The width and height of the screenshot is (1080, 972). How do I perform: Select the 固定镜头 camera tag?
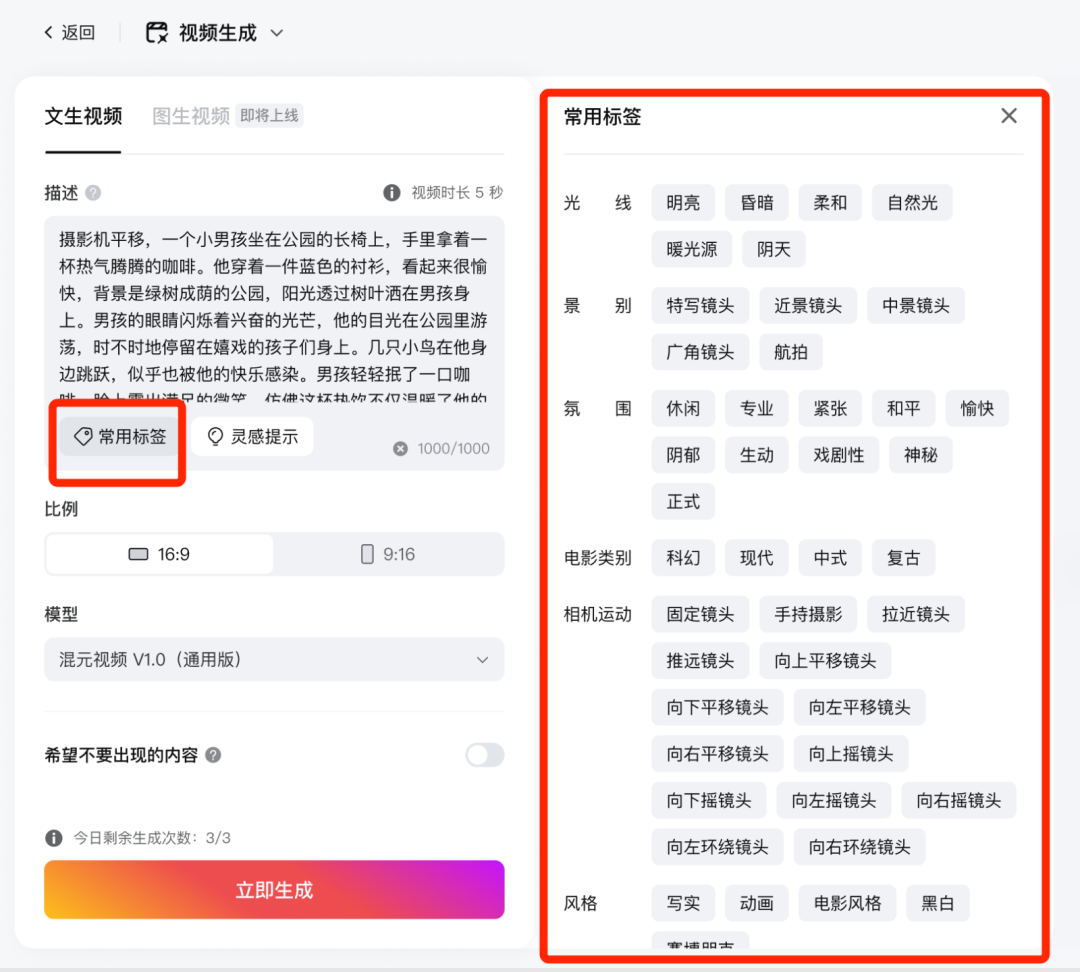(x=700, y=614)
